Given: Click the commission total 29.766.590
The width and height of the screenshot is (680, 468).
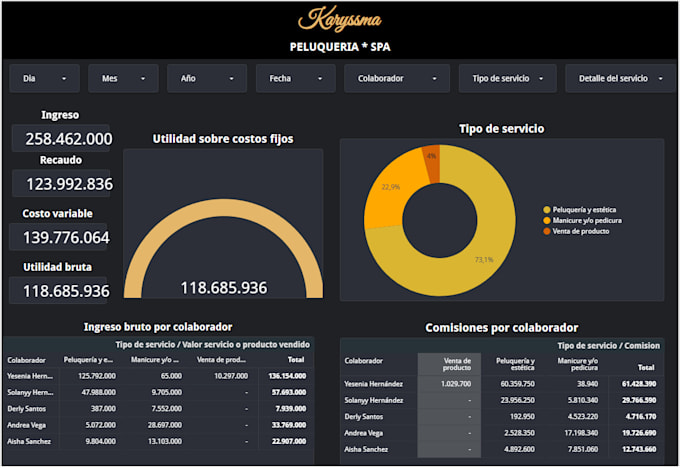Looking at the screenshot, I should coord(639,401).
